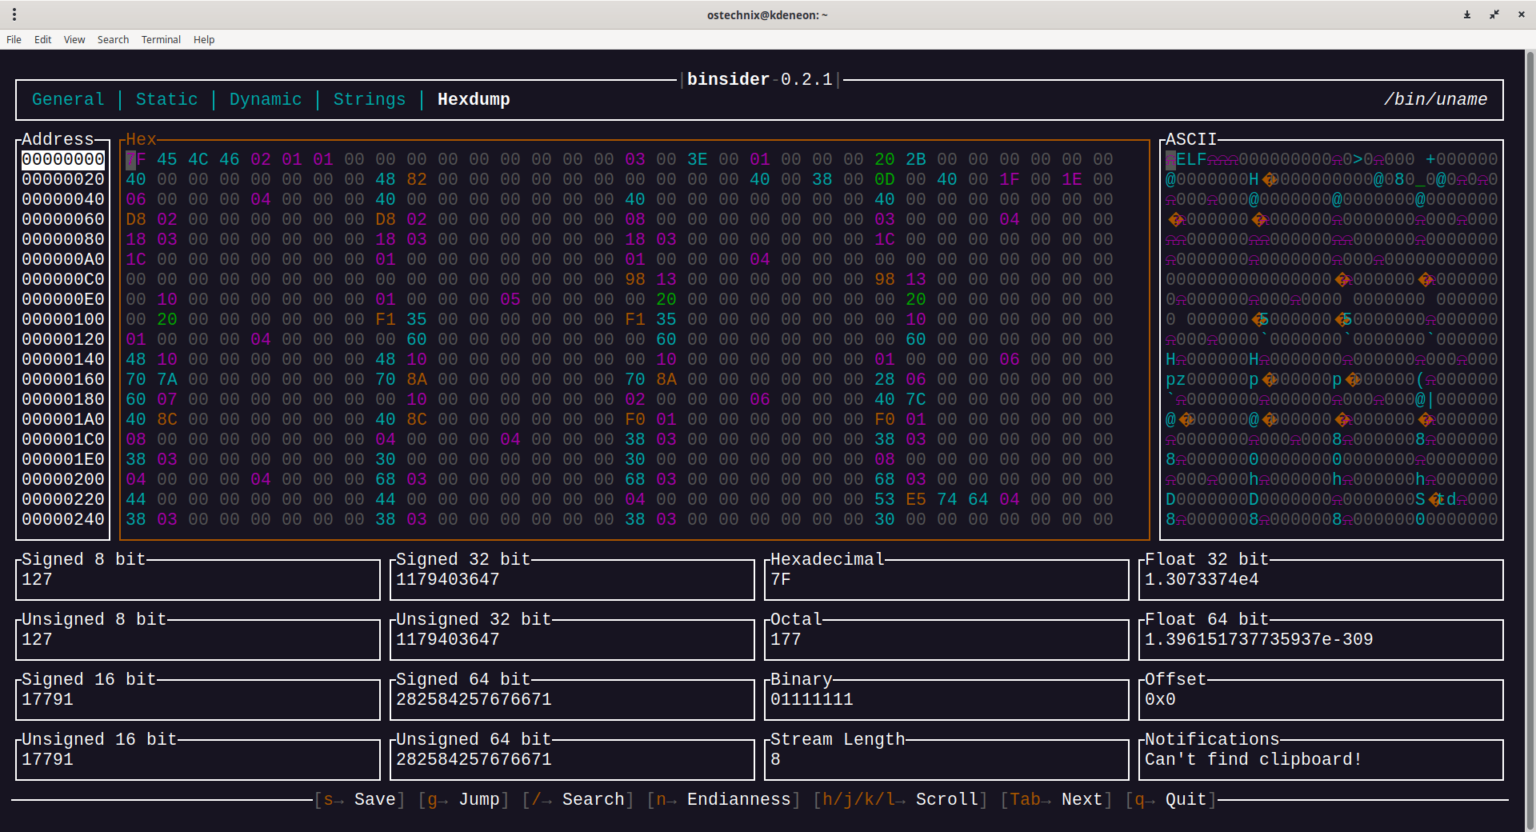
Task: Open the Strings tab
Action: click(x=369, y=99)
